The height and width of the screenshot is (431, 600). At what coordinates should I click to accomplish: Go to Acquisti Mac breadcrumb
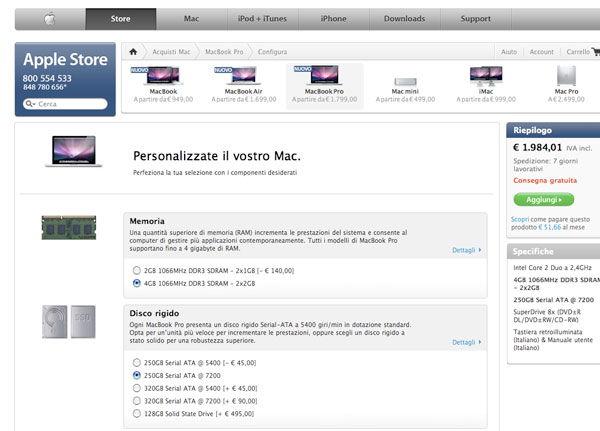click(171, 52)
